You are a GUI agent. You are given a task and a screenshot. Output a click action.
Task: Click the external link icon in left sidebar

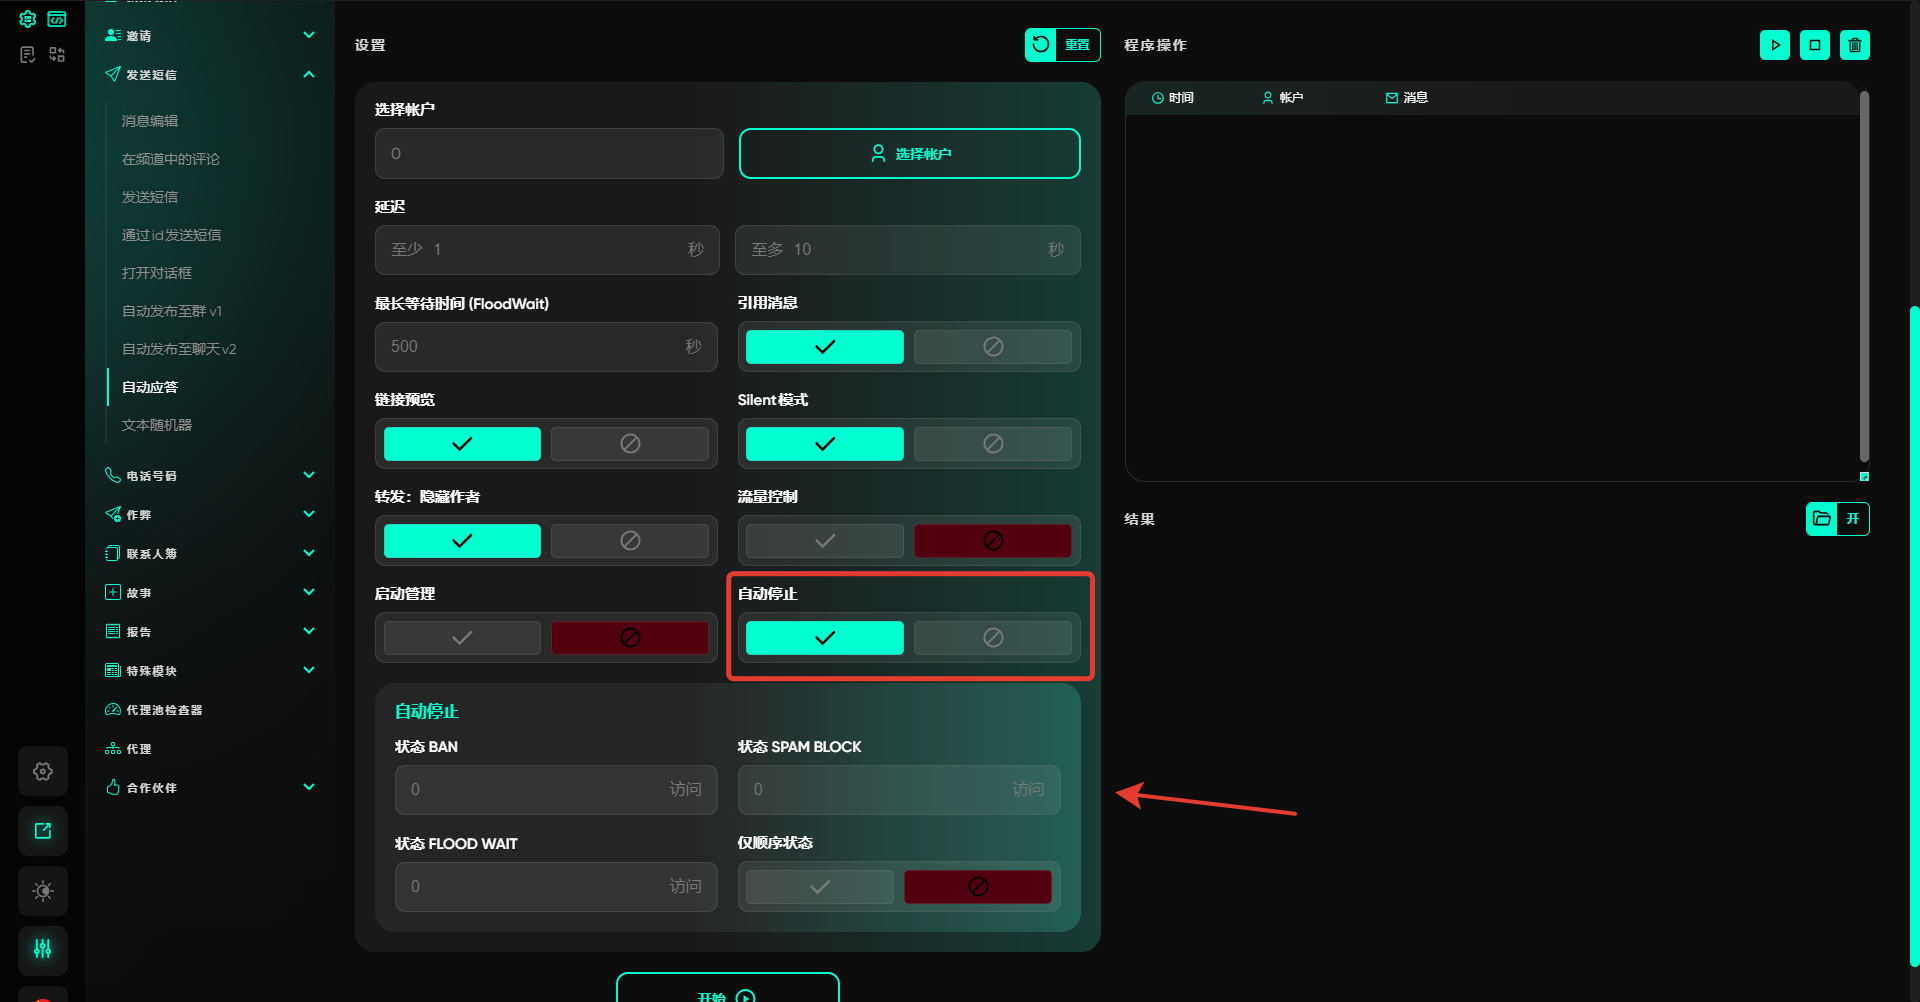[x=43, y=831]
